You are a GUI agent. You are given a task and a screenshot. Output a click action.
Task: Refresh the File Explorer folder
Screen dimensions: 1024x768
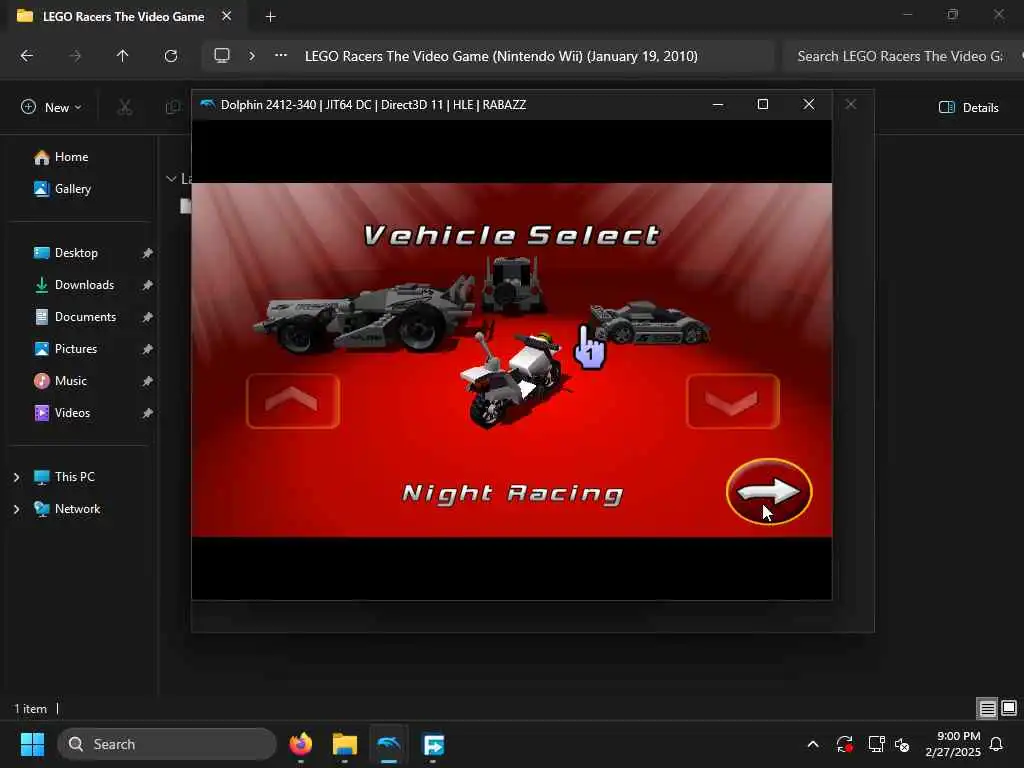pyautogui.click(x=171, y=56)
